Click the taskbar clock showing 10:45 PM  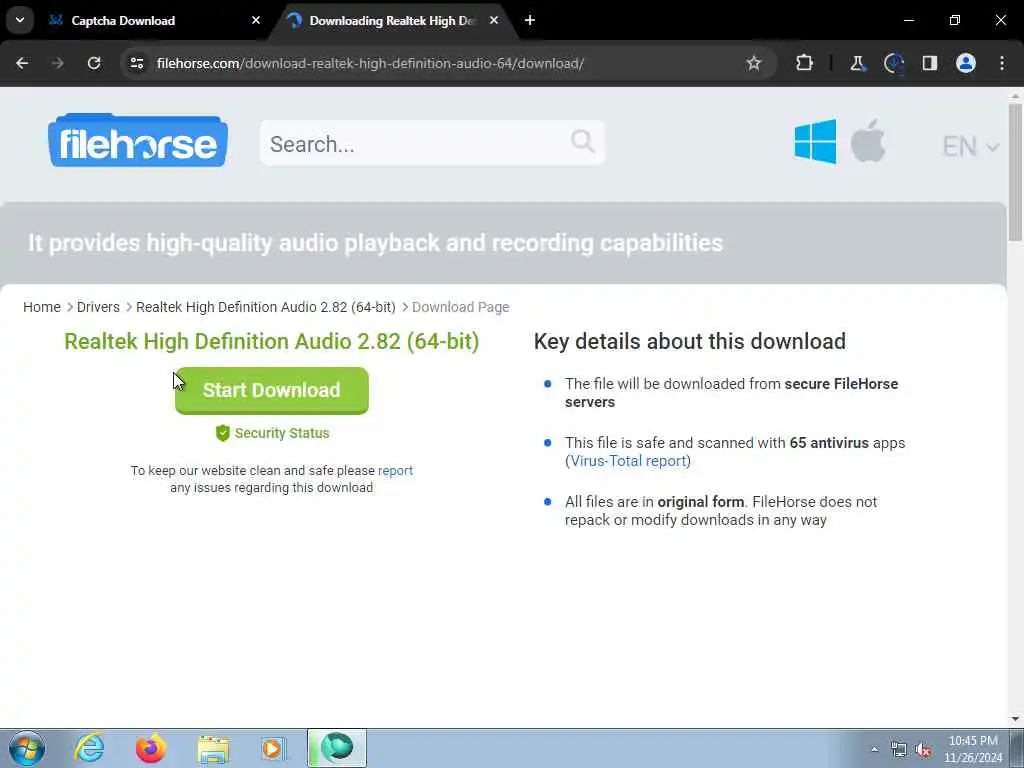(x=973, y=749)
